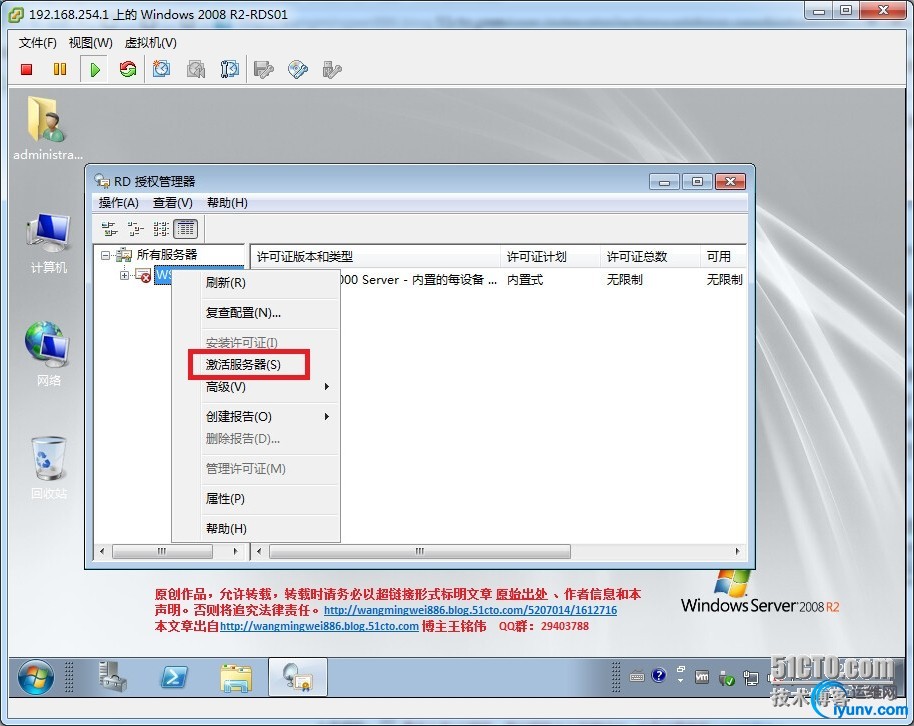The height and width of the screenshot is (726, 914).
Task: Click the revert to snapshot icon
Action: point(195,69)
